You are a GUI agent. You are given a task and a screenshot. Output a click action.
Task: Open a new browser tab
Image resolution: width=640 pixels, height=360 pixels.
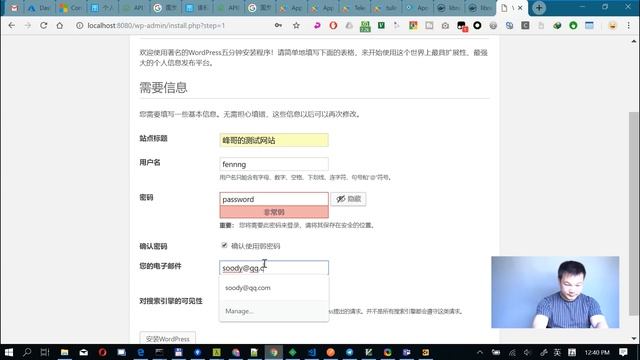point(539,8)
